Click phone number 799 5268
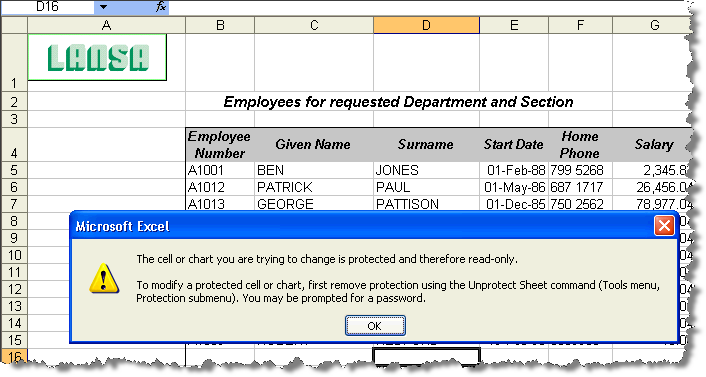Screen dimensions: 706x377 click(x=580, y=170)
